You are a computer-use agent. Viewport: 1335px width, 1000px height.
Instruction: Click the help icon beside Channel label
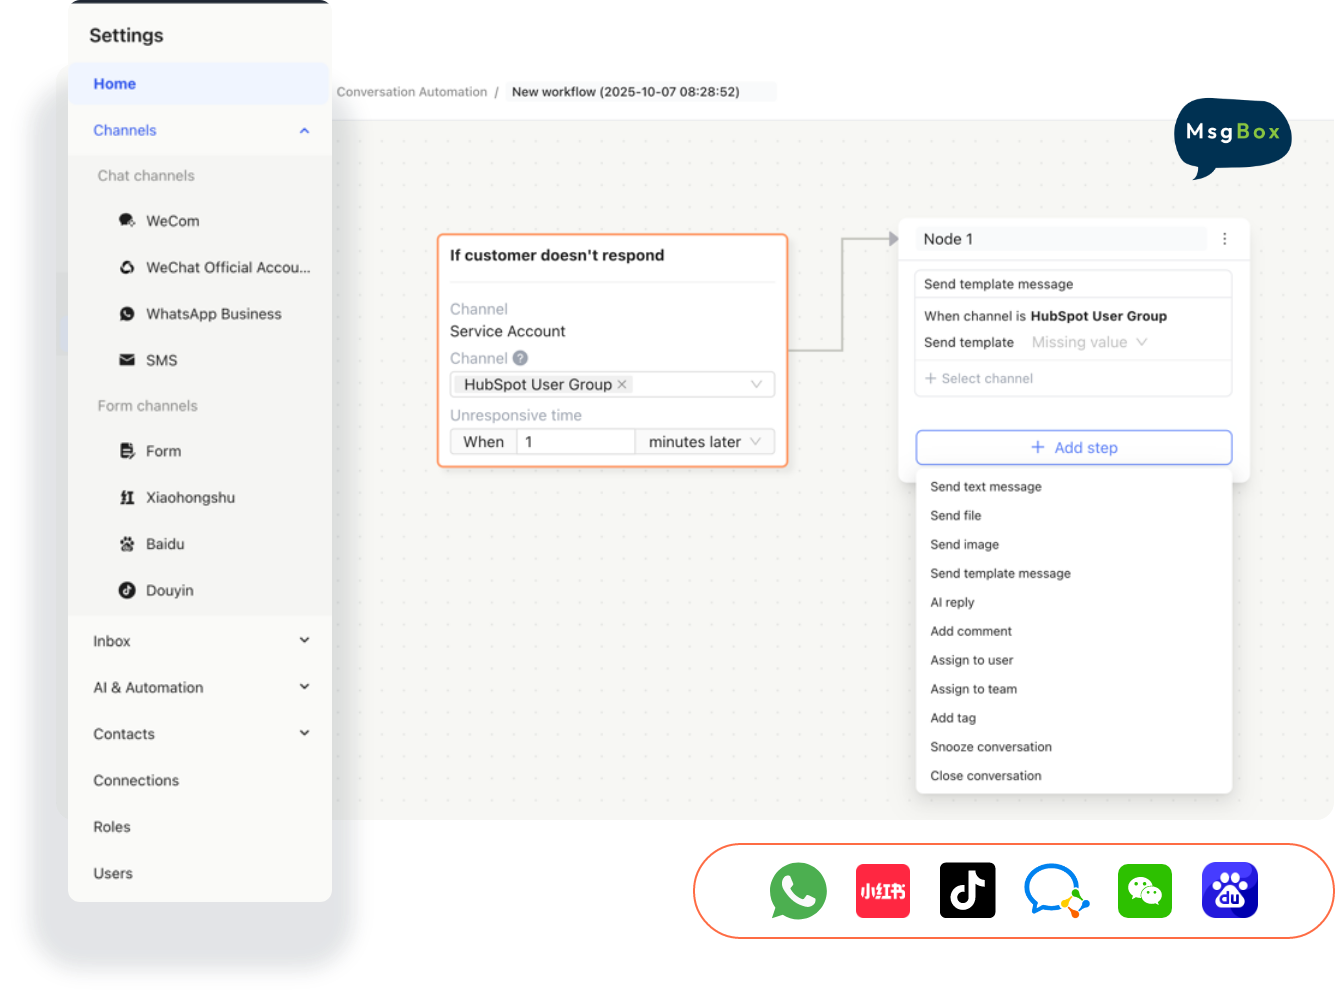click(x=520, y=358)
